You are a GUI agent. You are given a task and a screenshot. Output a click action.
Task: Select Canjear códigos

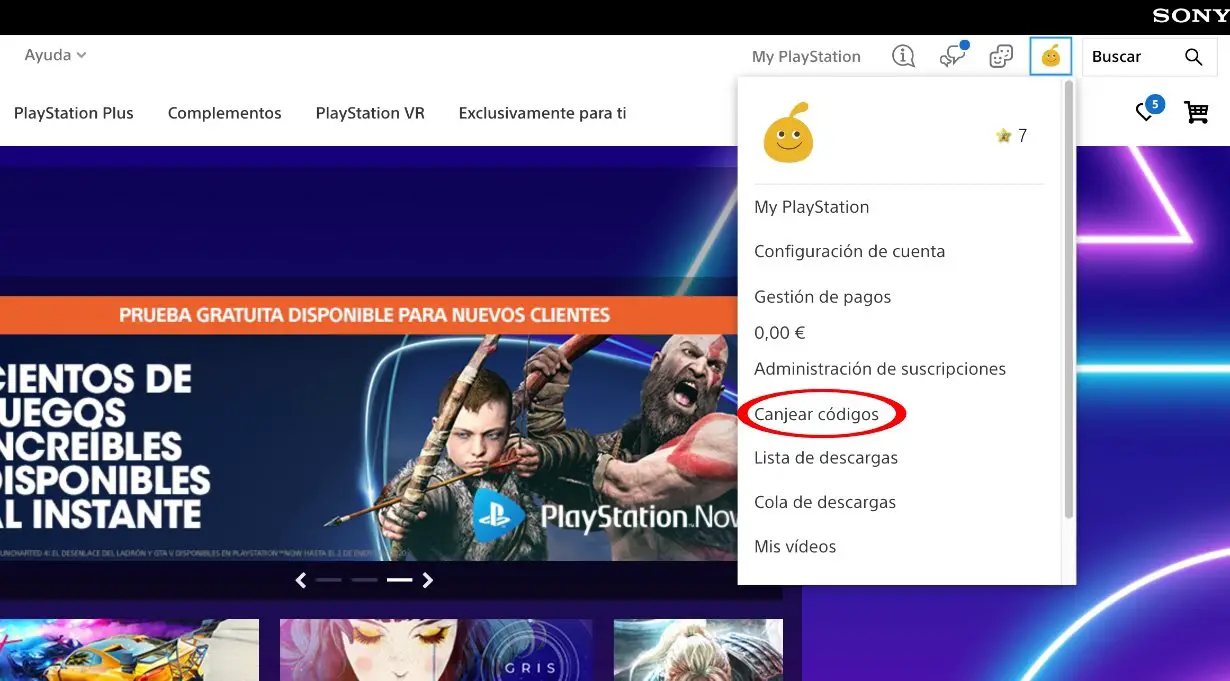(816, 414)
